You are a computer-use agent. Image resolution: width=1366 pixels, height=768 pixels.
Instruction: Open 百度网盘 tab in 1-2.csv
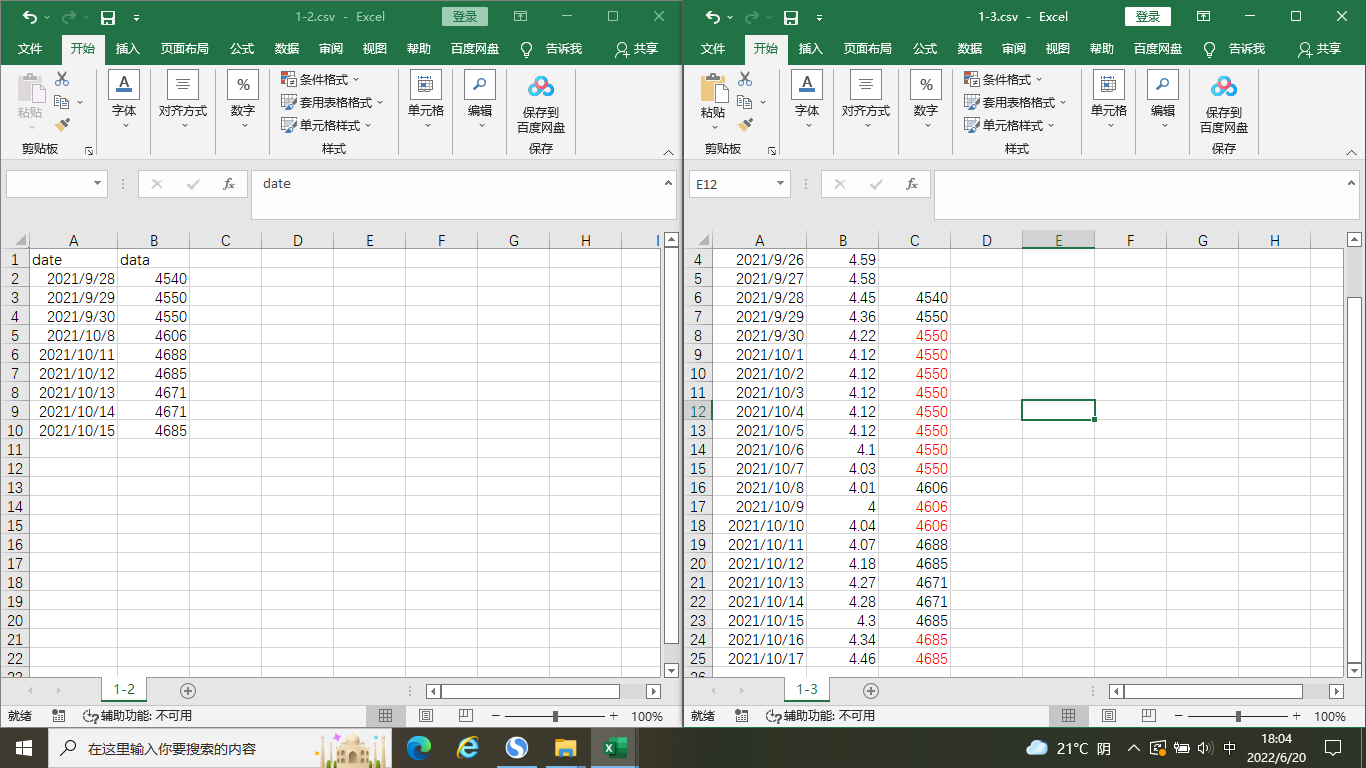[475, 49]
